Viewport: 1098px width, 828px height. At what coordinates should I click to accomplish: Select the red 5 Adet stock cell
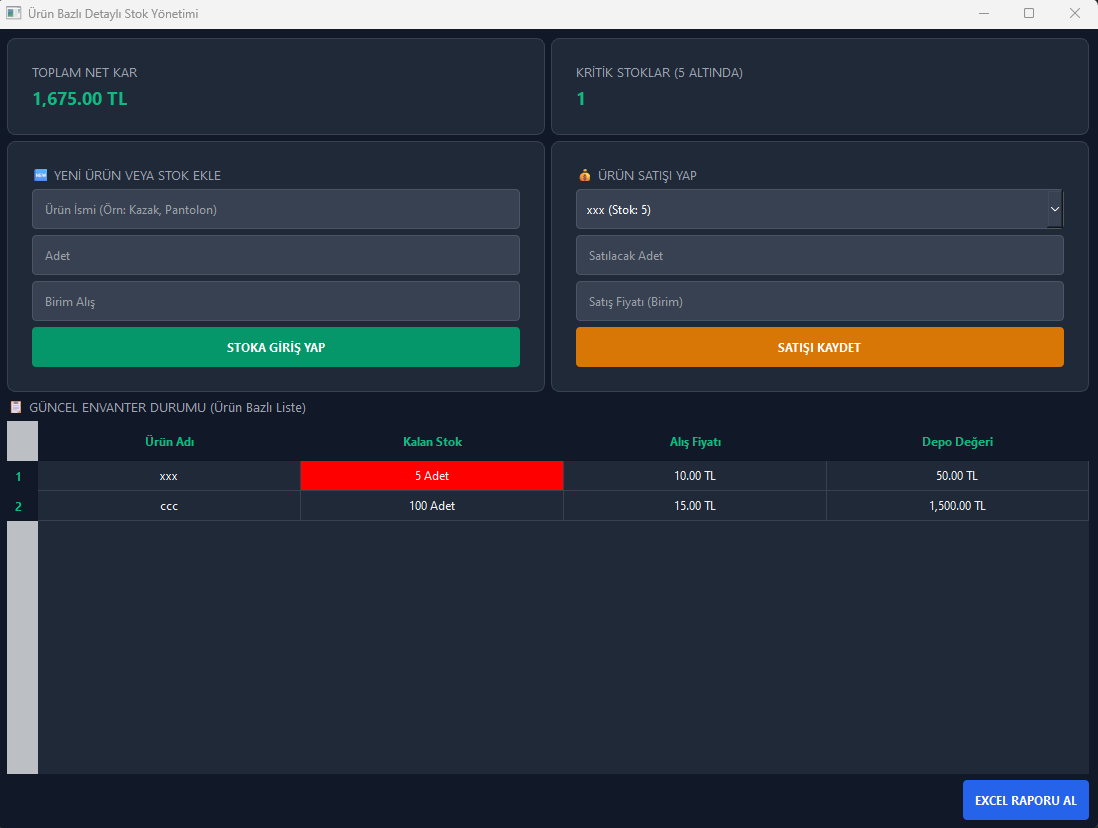(x=432, y=476)
